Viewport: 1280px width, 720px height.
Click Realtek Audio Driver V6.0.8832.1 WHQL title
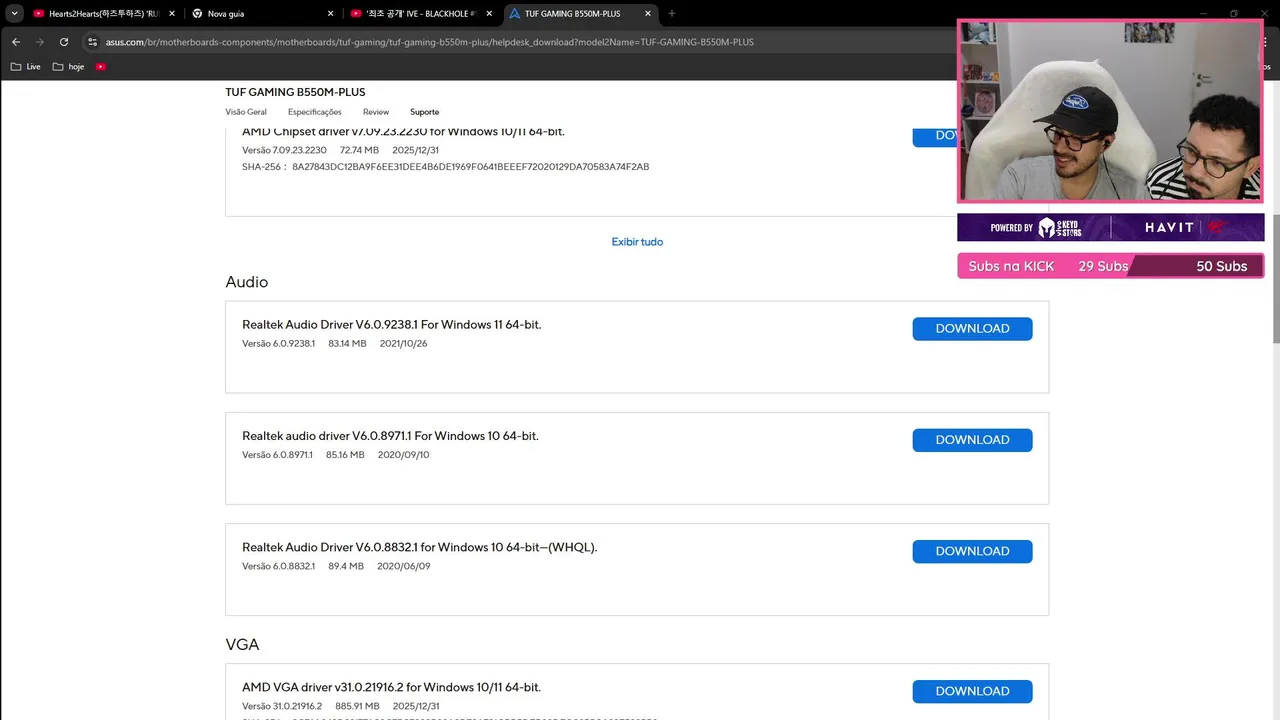click(x=419, y=547)
